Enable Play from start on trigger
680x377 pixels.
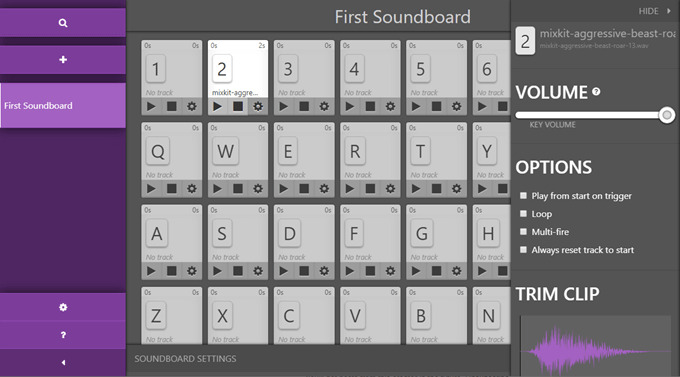click(x=523, y=196)
